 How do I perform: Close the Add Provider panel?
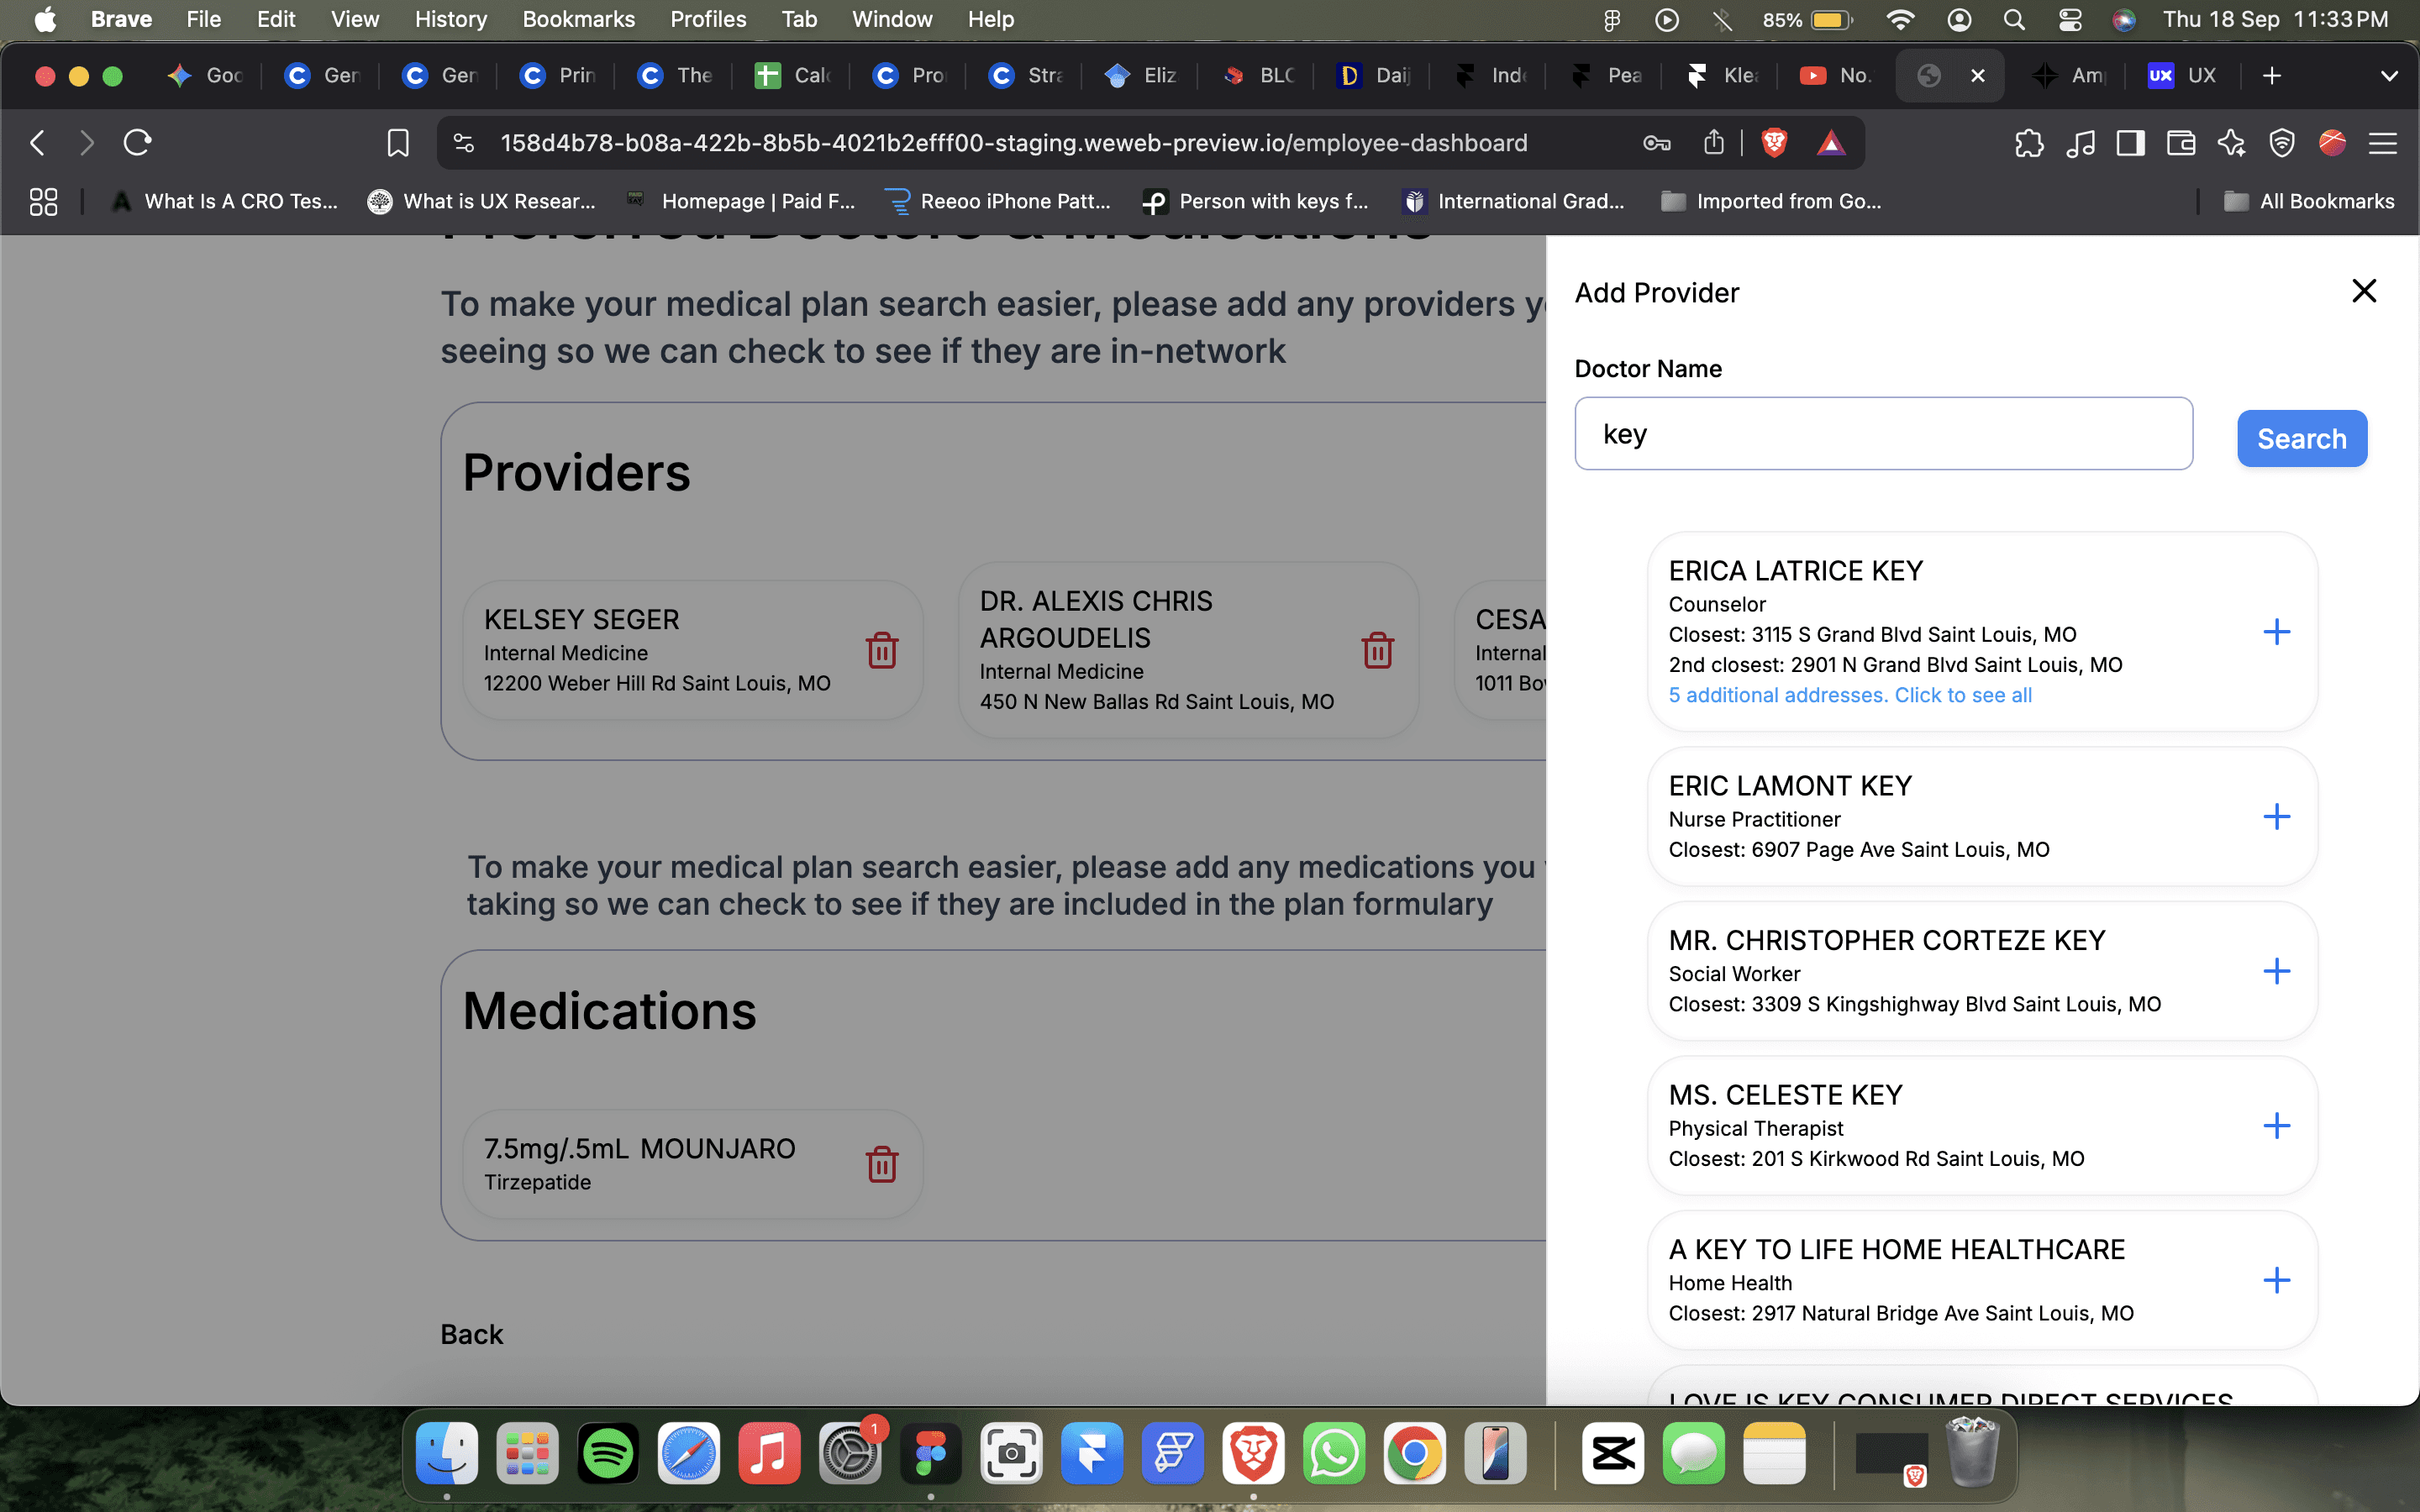[x=2364, y=291]
